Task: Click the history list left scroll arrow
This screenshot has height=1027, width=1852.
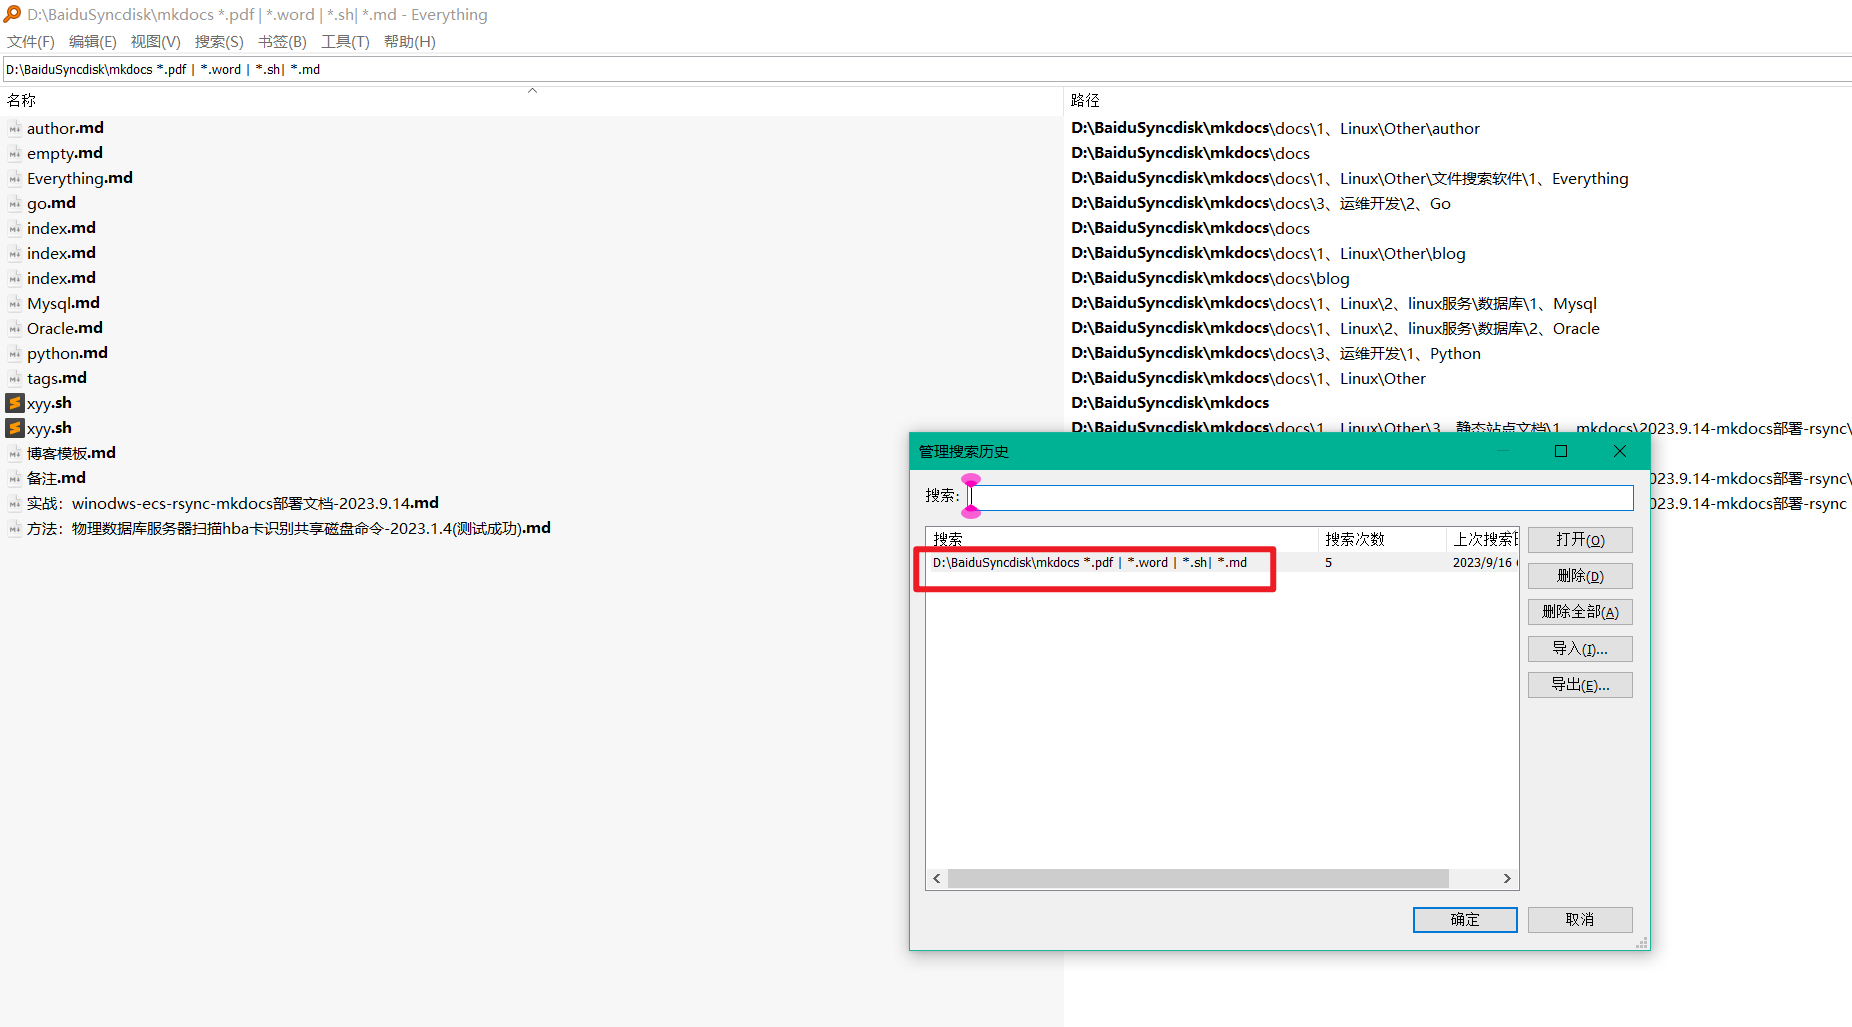Action: pos(937,879)
